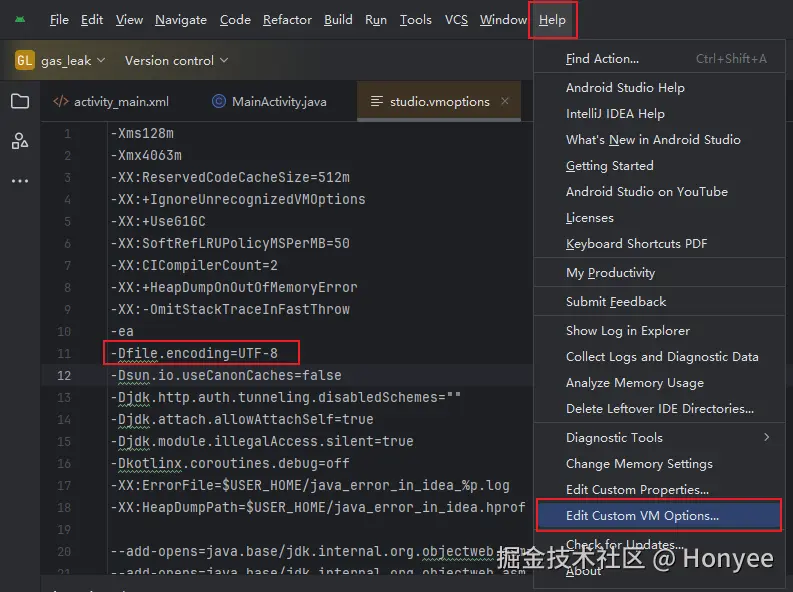The width and height of the screenshot is (793, 592).
Task: Click the -XX:+HeapDumpOnOutOfMemoryError line
Action: point(234,287)
